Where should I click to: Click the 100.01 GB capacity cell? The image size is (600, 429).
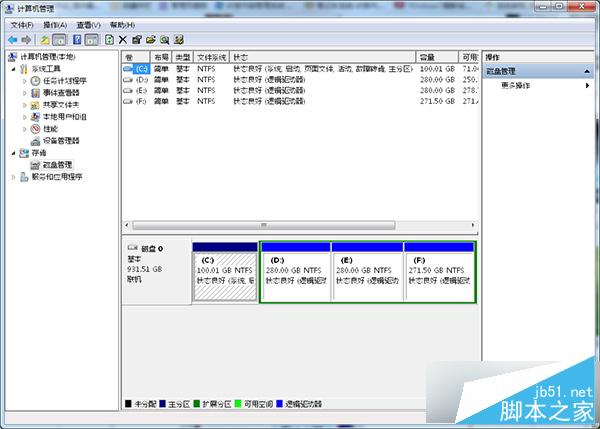437,69
